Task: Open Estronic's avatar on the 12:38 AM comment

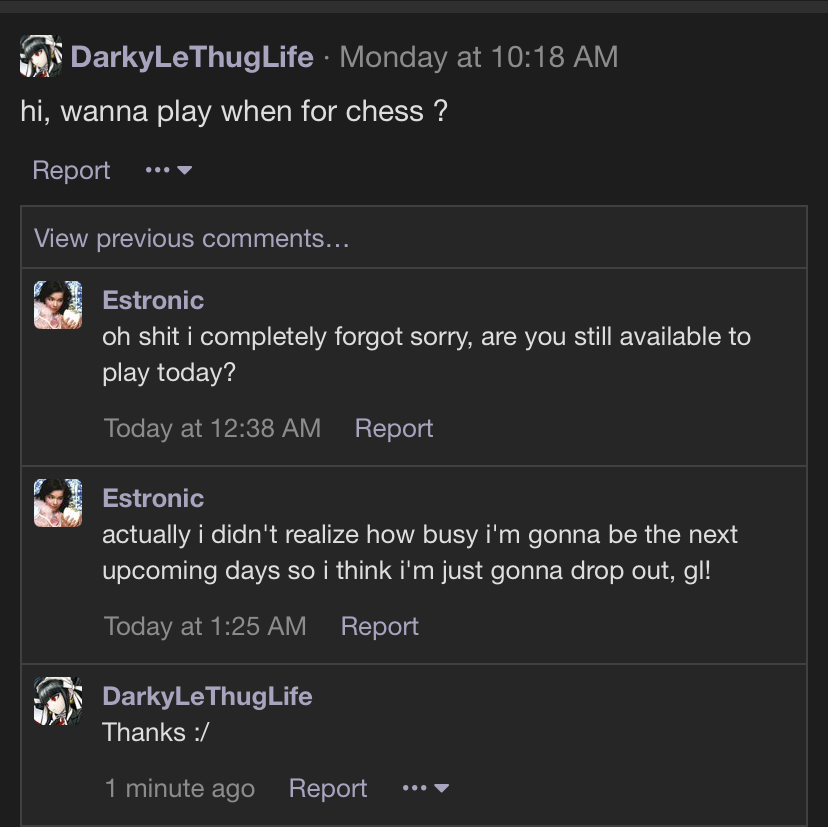Action: pos(58,305)
